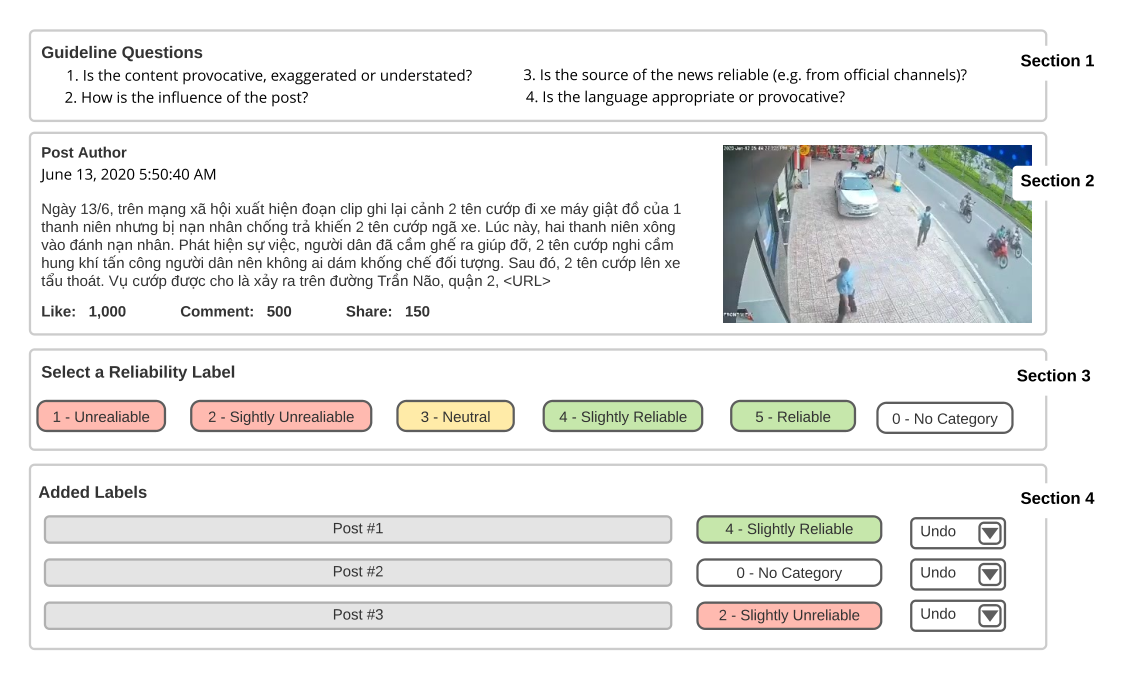Select the '1 - Unrealiable' label button
Image resolution: width=1132 pixels, height=677 pixels.
pos(101,416)
